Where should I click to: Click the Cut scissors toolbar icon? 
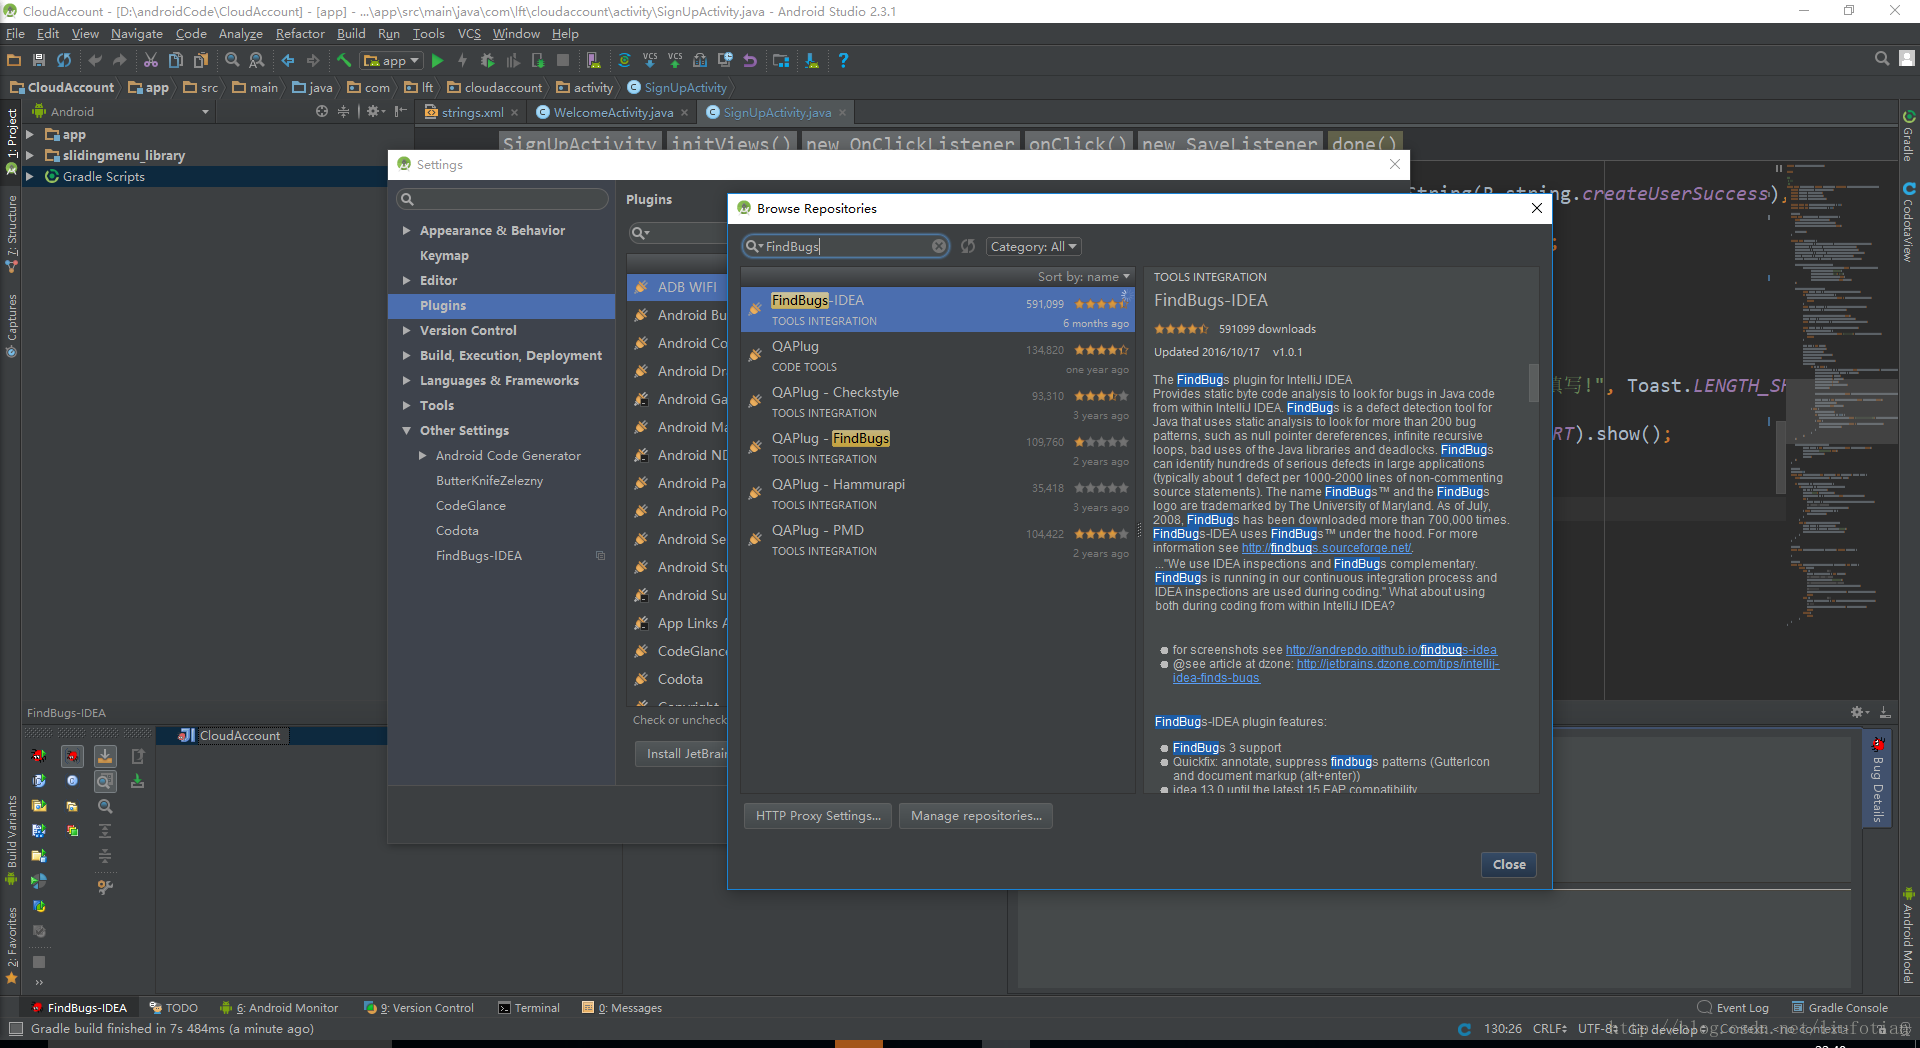pyautogui.click(x=151, y=61)
